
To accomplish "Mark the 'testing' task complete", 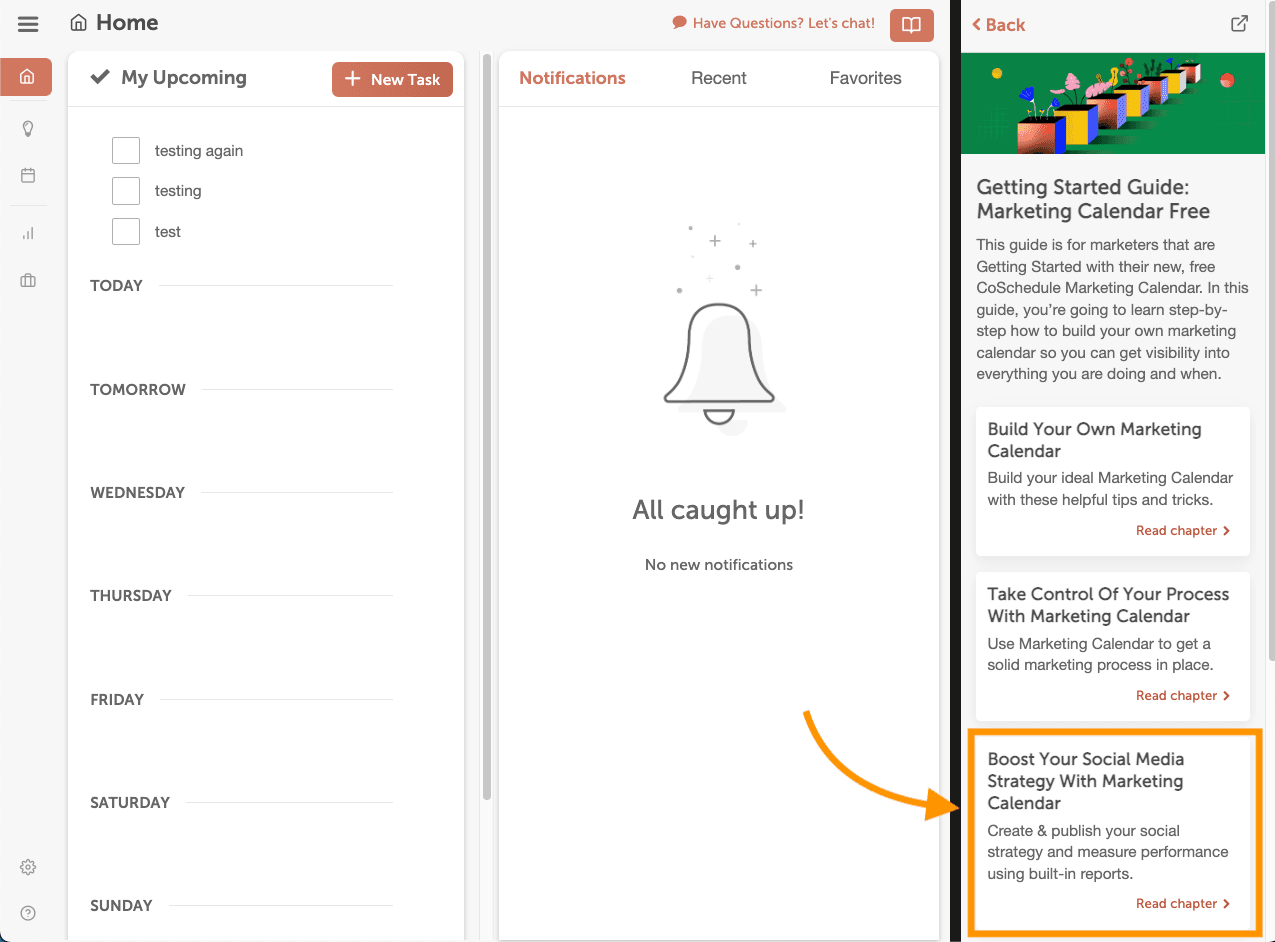I will pyautogui.click(x=126, y=191).
